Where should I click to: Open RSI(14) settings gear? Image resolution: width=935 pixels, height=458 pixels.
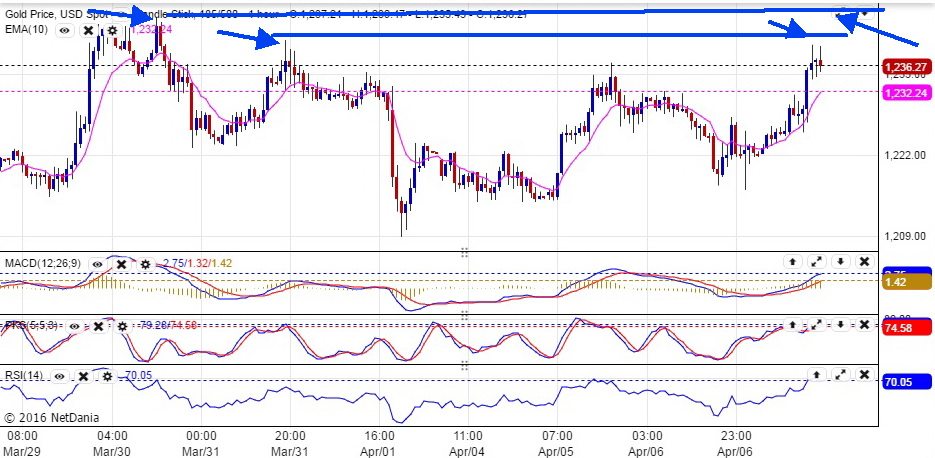pos(107,376)
